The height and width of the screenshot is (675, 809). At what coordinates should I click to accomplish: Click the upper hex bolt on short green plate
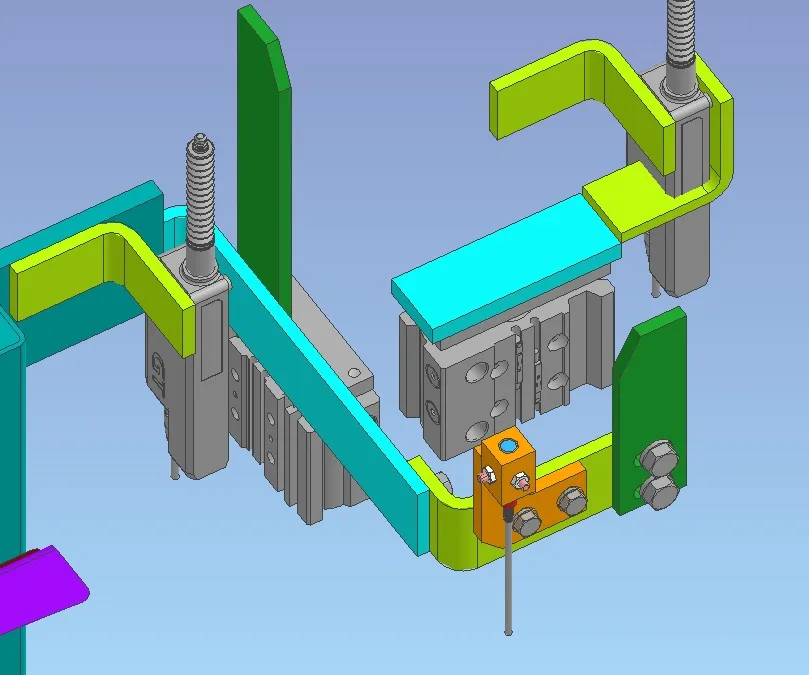coord(659,459)
